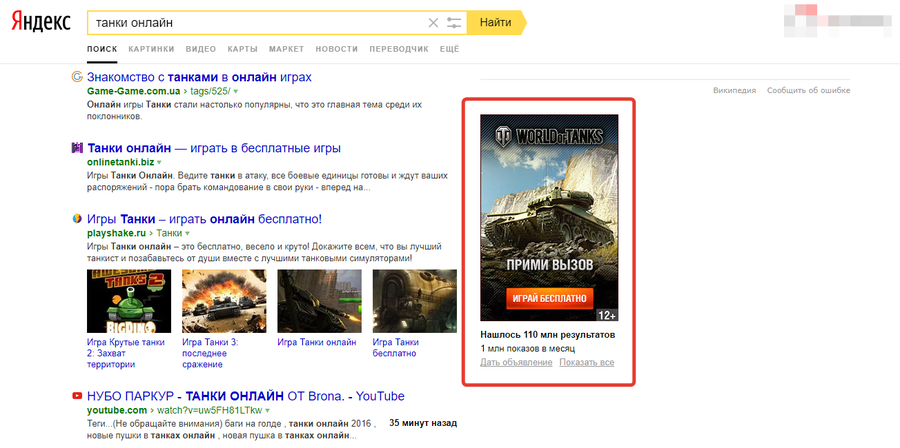Image resolution: width=900 pixels, height=448 pixels.
Task: Select the ПОИСК tab
Action: [102, 49]
